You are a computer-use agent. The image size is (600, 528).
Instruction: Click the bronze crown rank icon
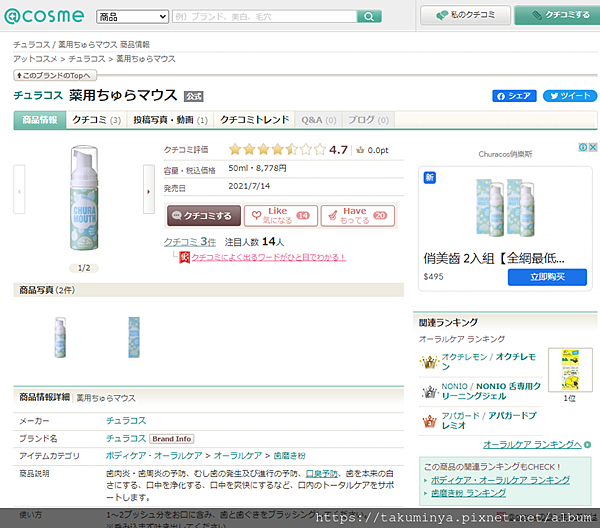point(429,421)
